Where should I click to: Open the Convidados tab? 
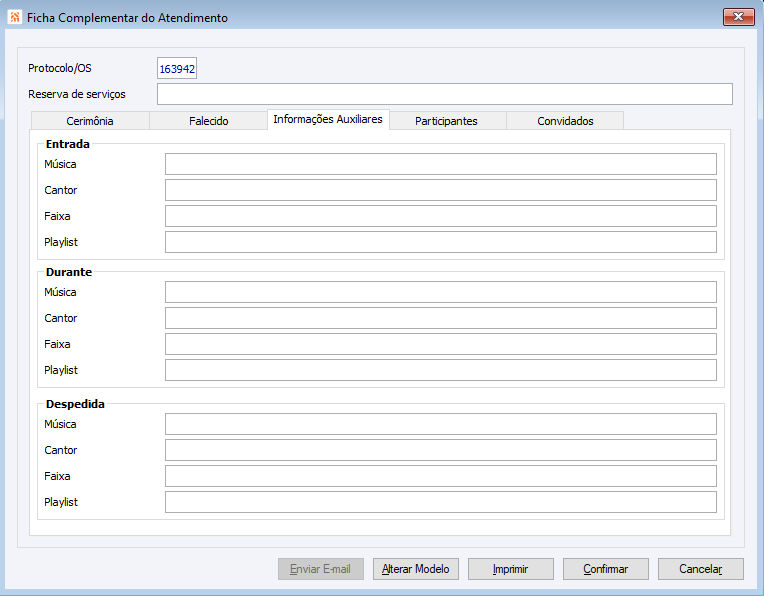(565, 121)
